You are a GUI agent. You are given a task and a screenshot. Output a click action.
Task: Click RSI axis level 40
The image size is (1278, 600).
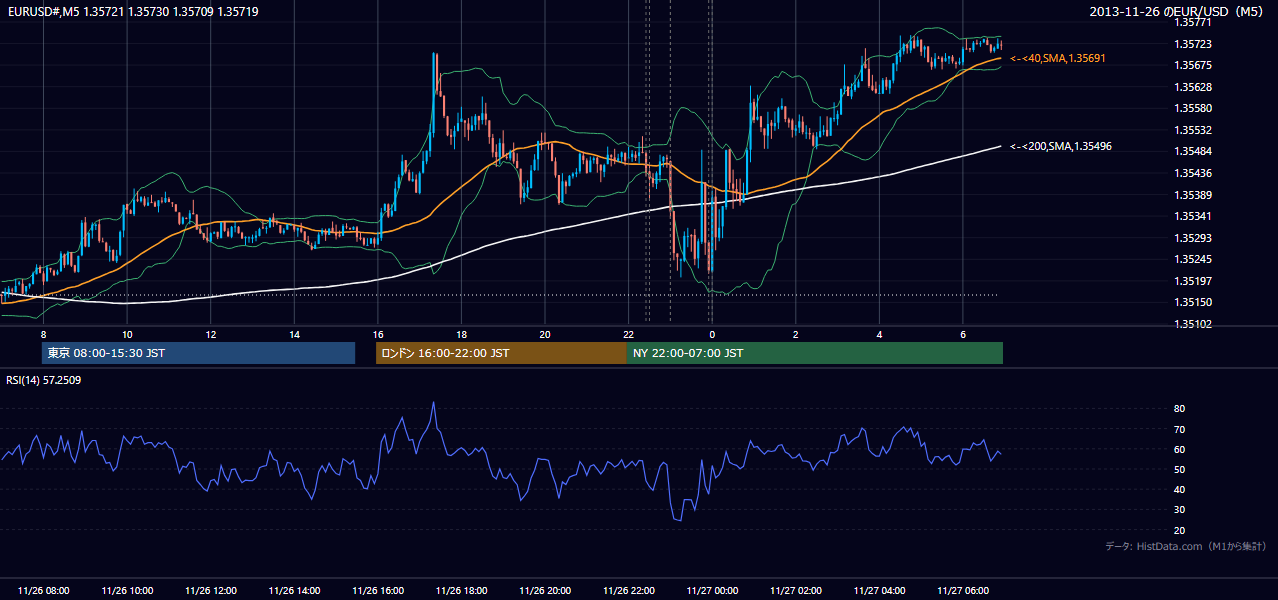click(1179, 490)
